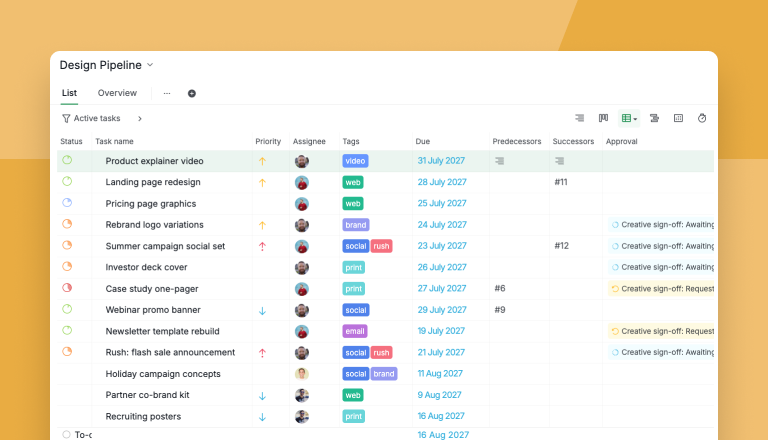Open assignee avatar for Product explainer video
Screen dimensions: 768x440
point(302,161)
